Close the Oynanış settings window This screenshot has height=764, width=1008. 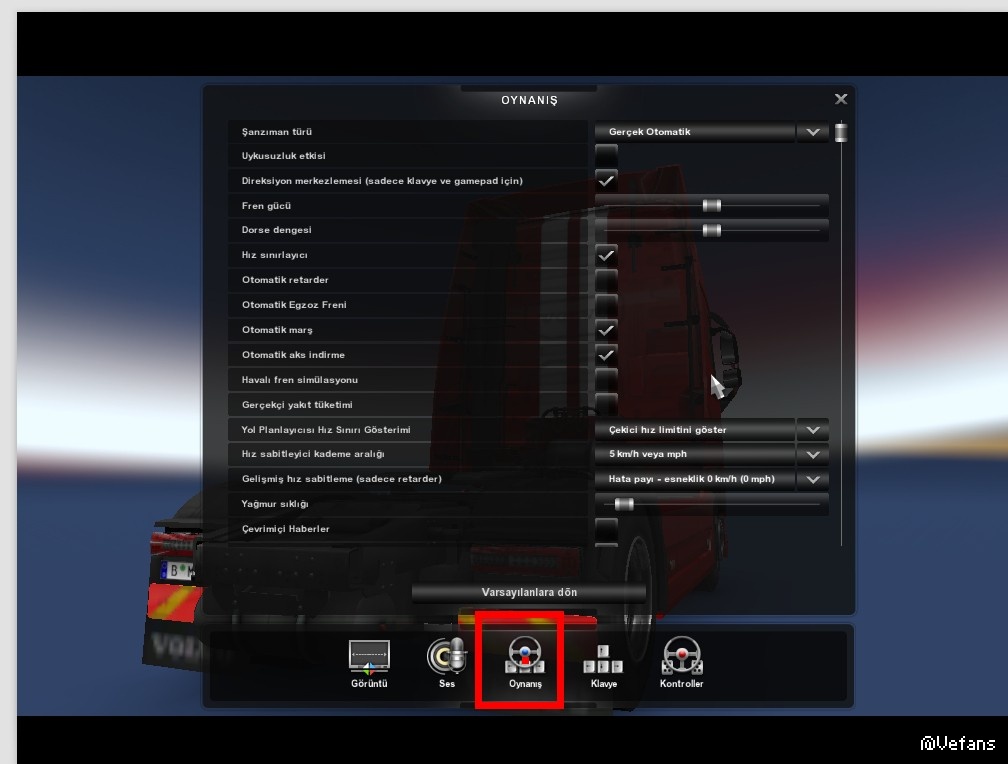tap(841, 99)
